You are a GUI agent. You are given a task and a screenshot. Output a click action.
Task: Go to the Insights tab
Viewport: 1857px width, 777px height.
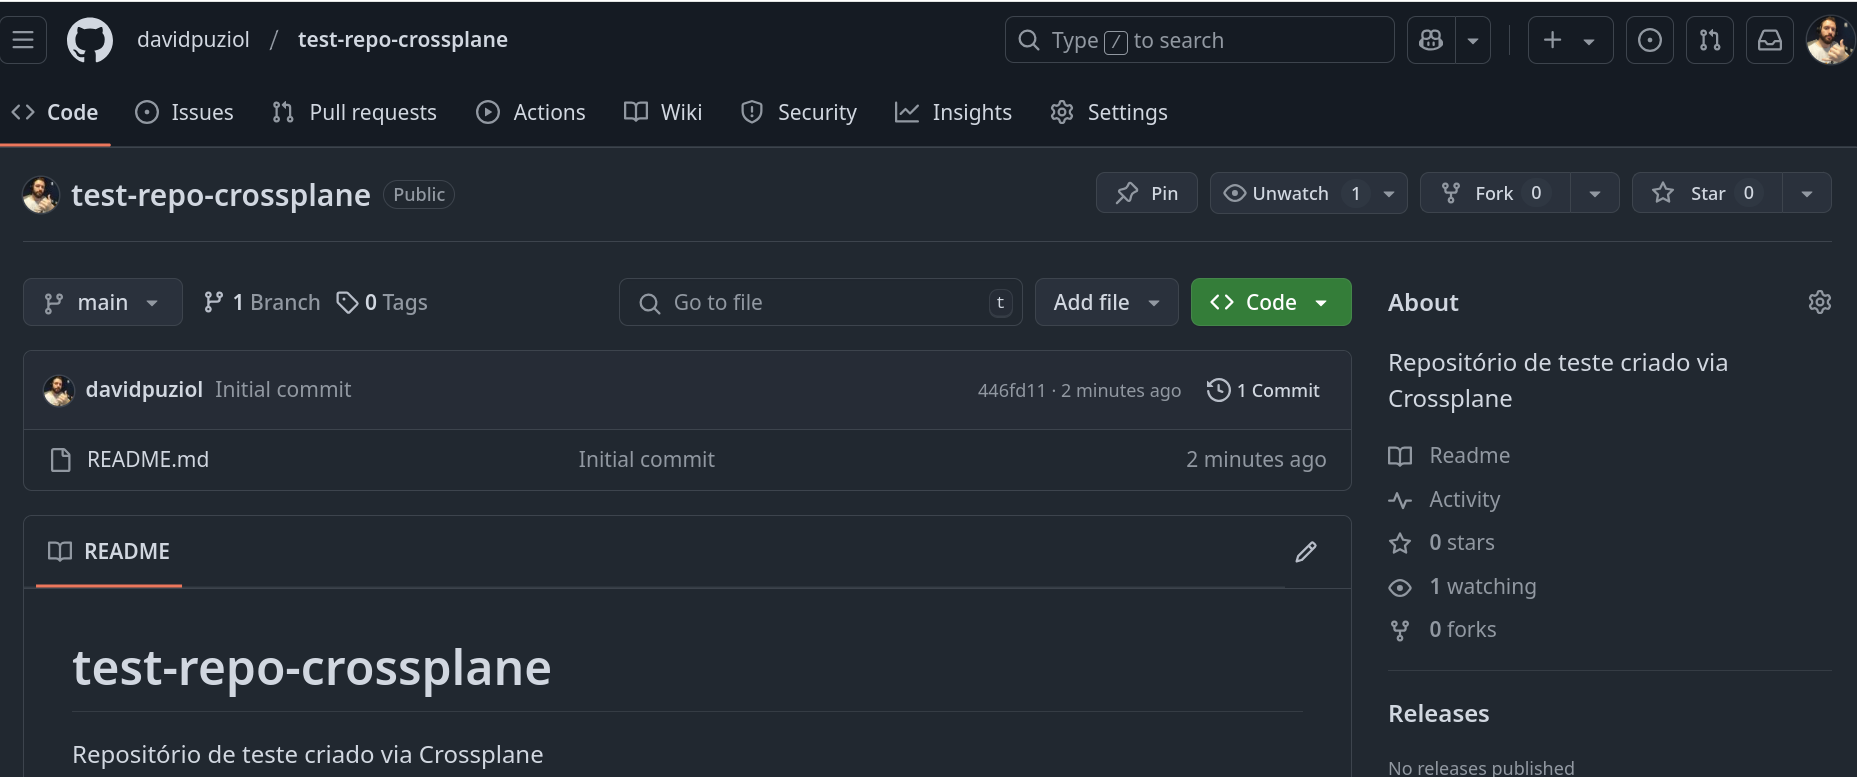tap(953, 112)
